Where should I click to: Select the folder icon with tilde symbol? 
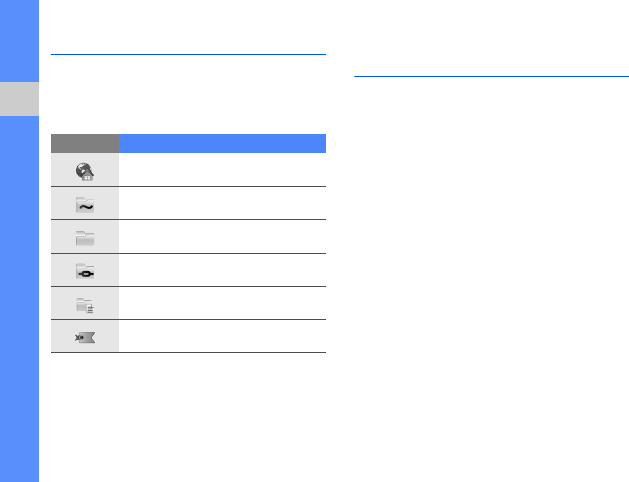click(x=85, y=205)
